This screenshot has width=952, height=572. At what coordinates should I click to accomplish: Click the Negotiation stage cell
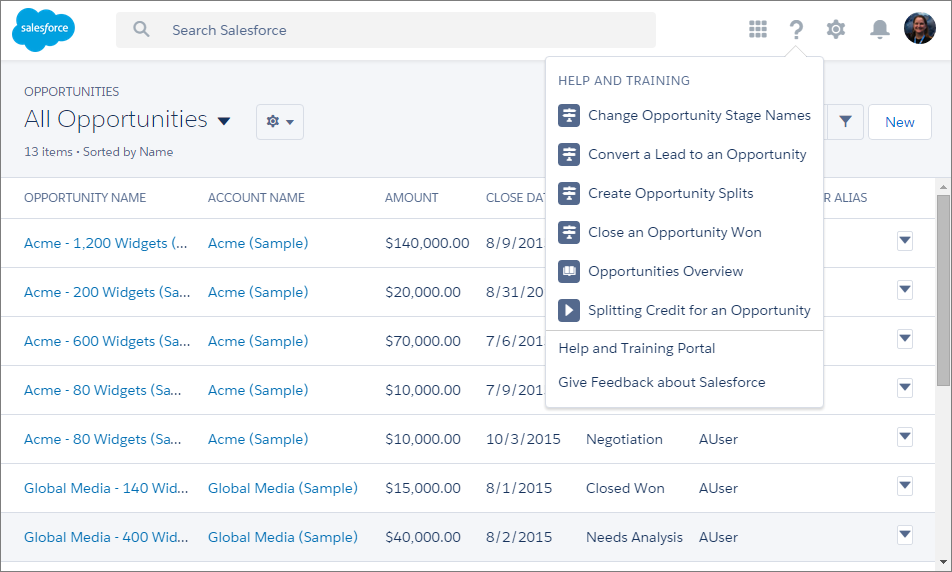tap(624, 439)
